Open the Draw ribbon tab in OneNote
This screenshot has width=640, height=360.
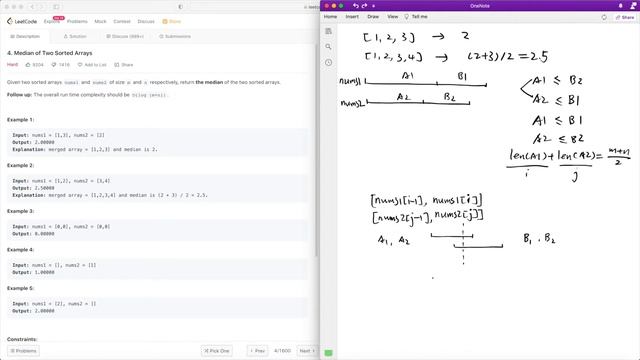click(373, 17)
